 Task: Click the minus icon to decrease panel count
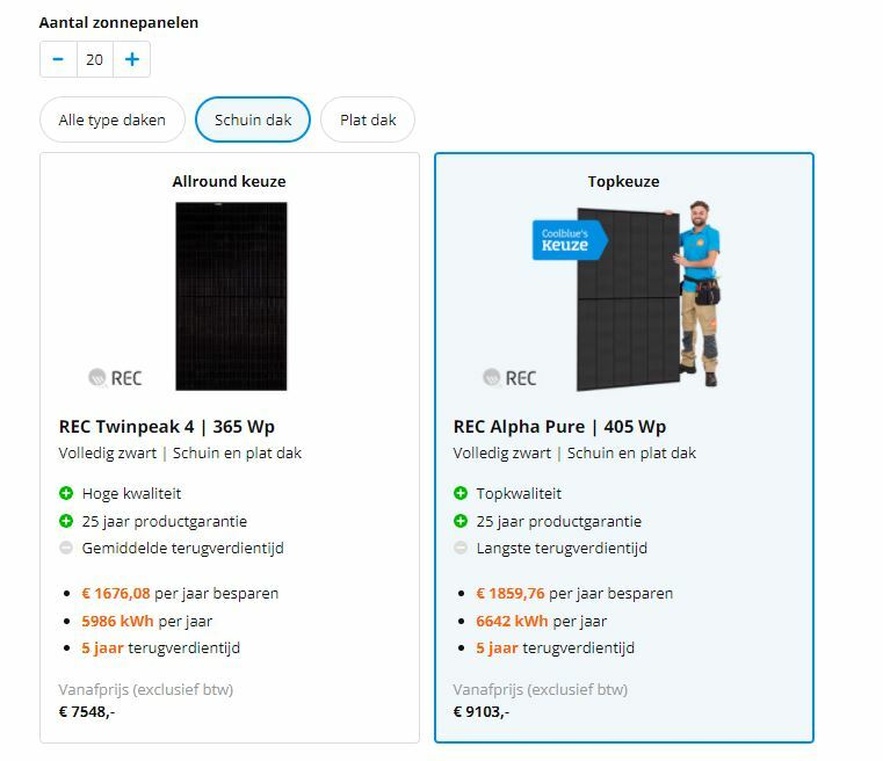(57, 59)
